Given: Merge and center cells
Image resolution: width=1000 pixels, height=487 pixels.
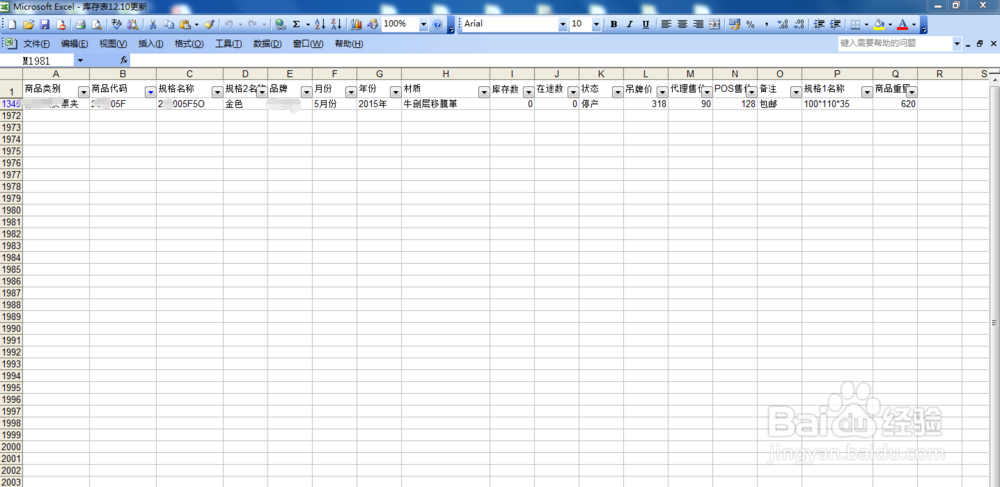Looking at the screenshot, I should pos(714,24).
